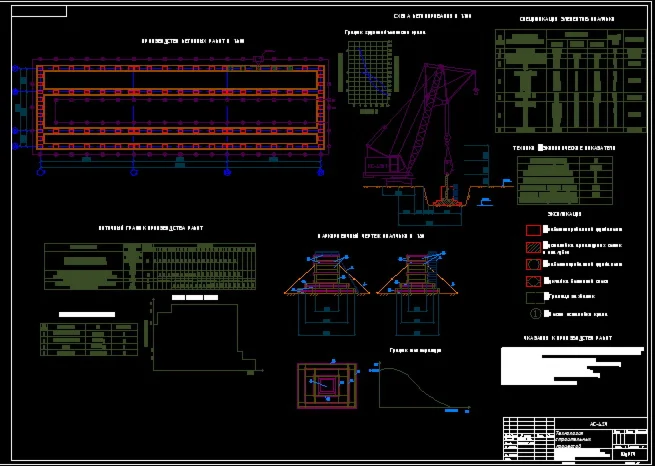The width and height of the screenshot is (655, 466).
Task: Click the crane hook at the boom tip
Action: (475, 89)
